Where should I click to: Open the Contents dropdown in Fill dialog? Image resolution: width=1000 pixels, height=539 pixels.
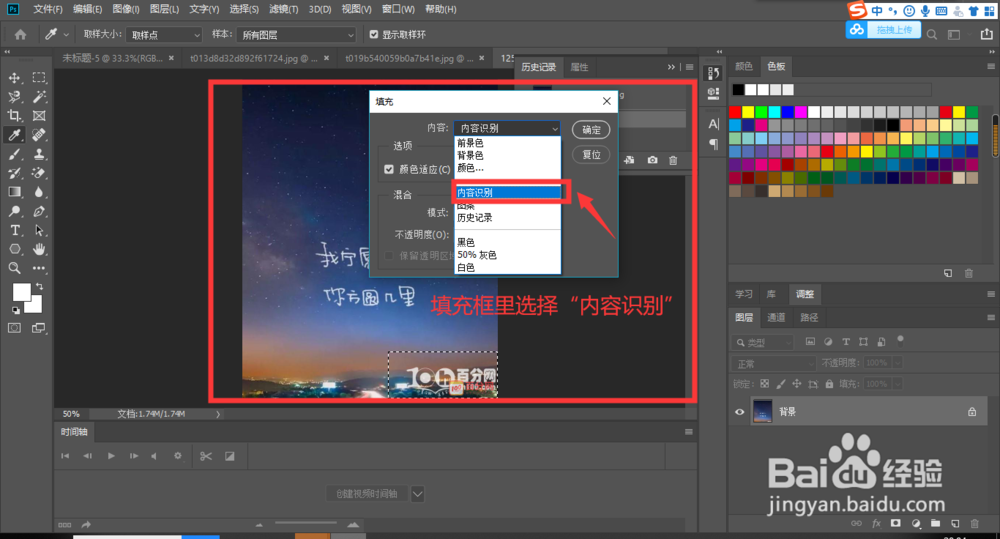pos(507,128)
